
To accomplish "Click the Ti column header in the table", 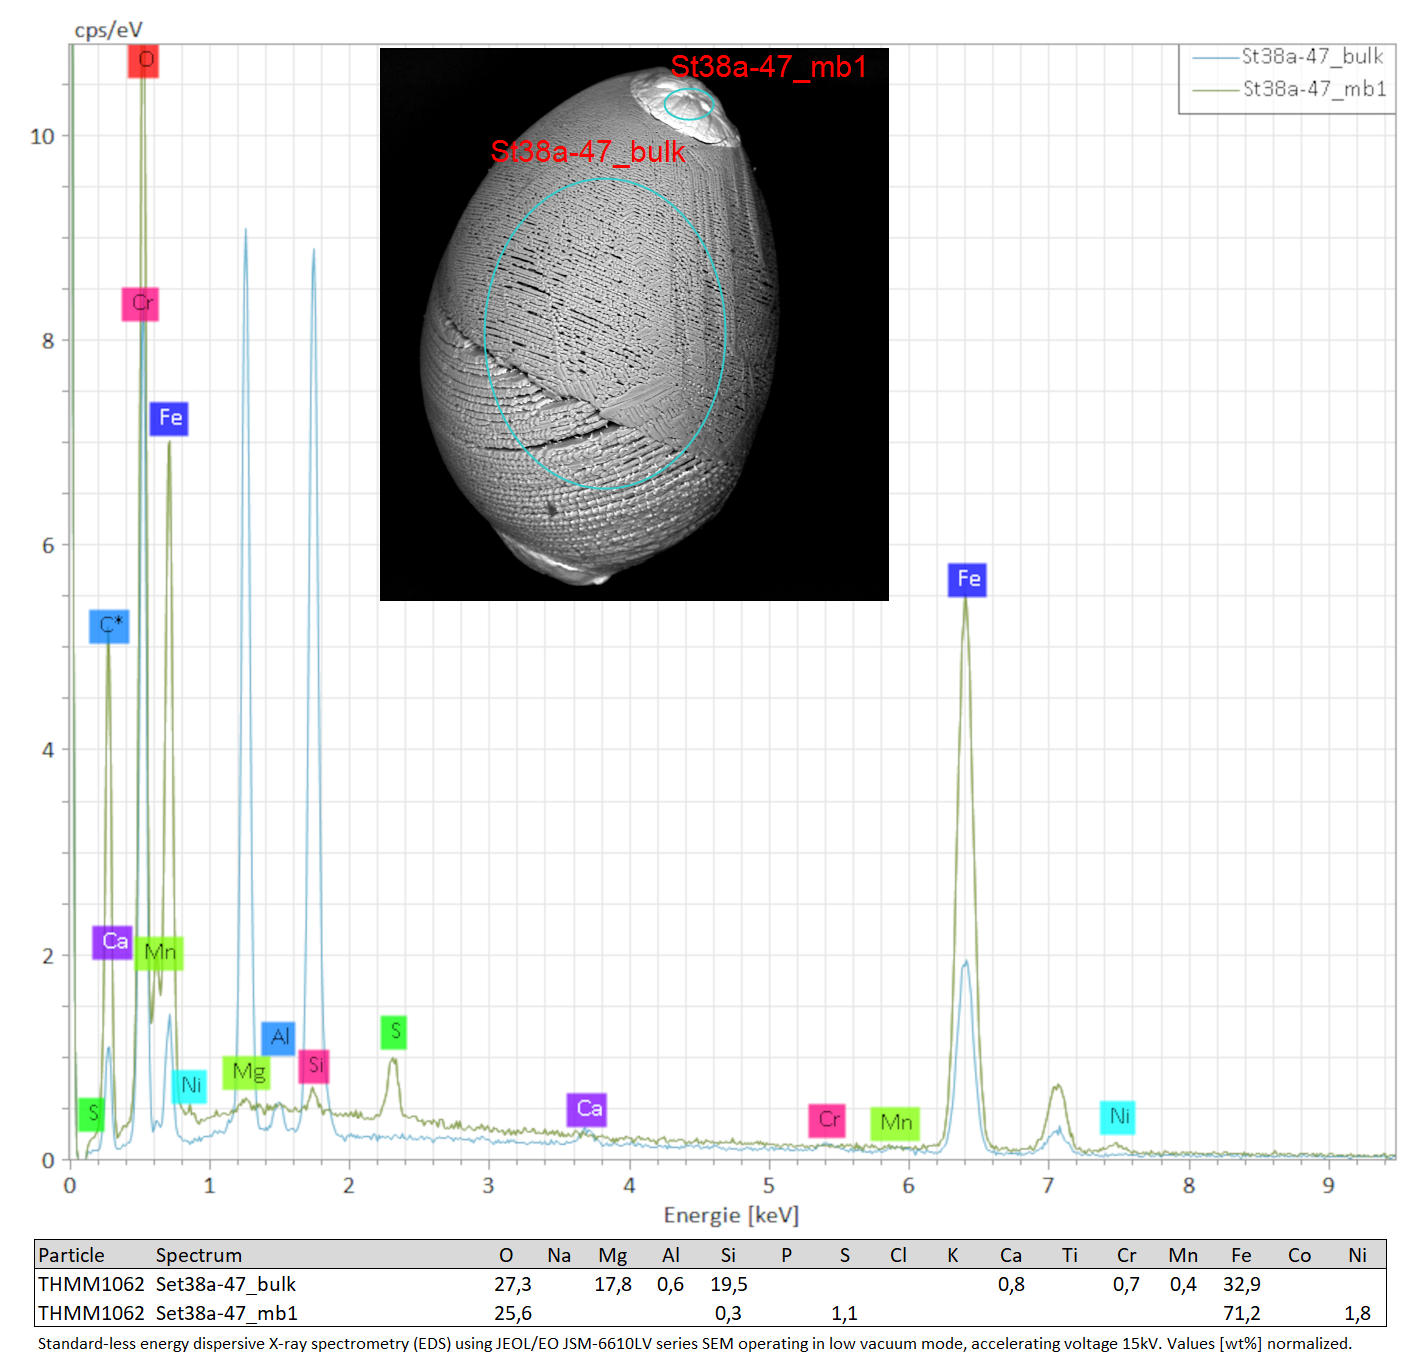I will (1070, 1255).
